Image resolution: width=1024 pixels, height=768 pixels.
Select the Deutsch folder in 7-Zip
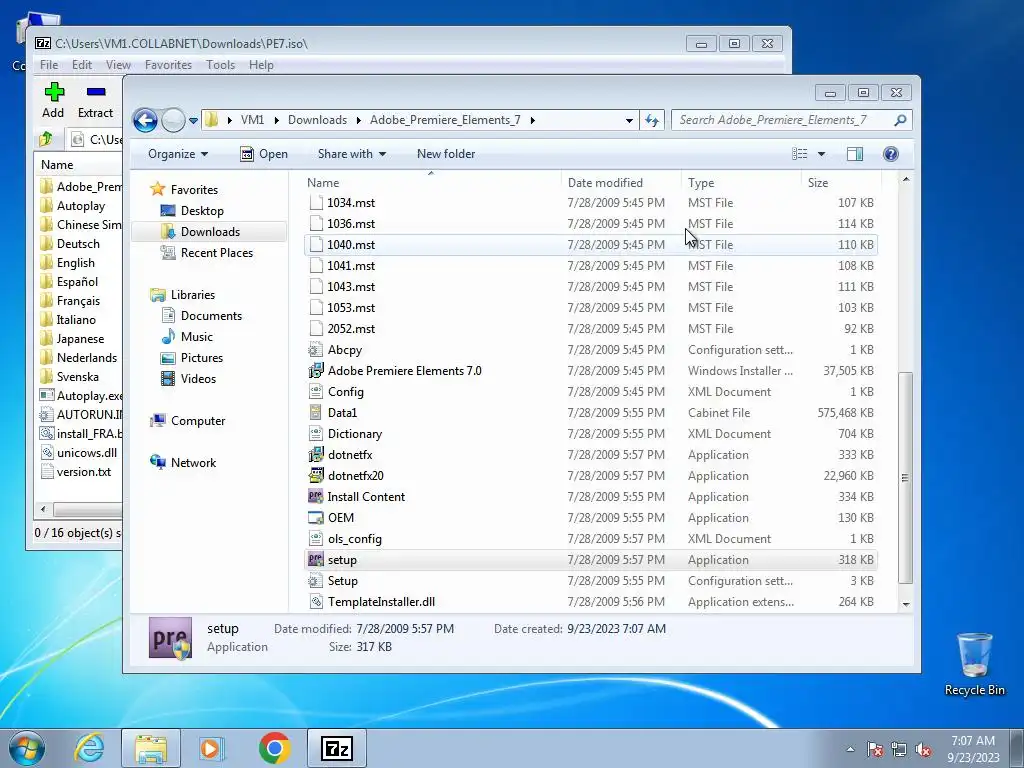[78, 244]
